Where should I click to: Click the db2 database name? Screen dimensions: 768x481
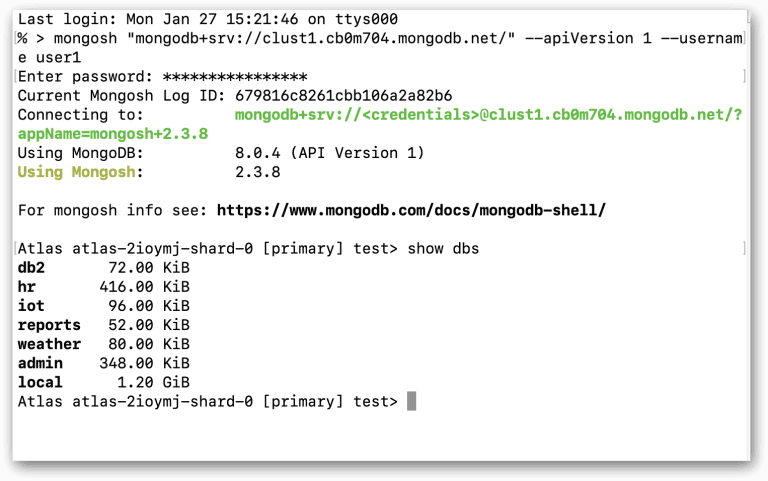[31, 267]
